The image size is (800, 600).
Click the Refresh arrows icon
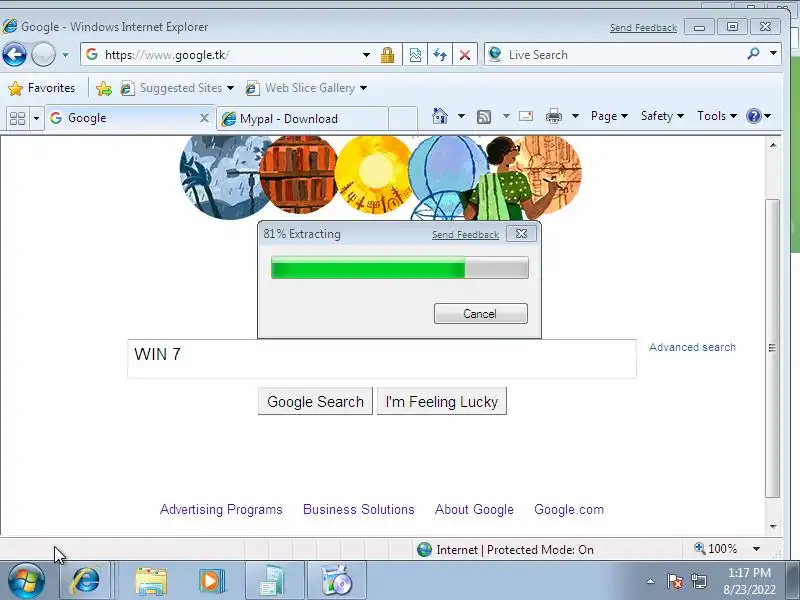pyautogui.click(x=440, y=55)
